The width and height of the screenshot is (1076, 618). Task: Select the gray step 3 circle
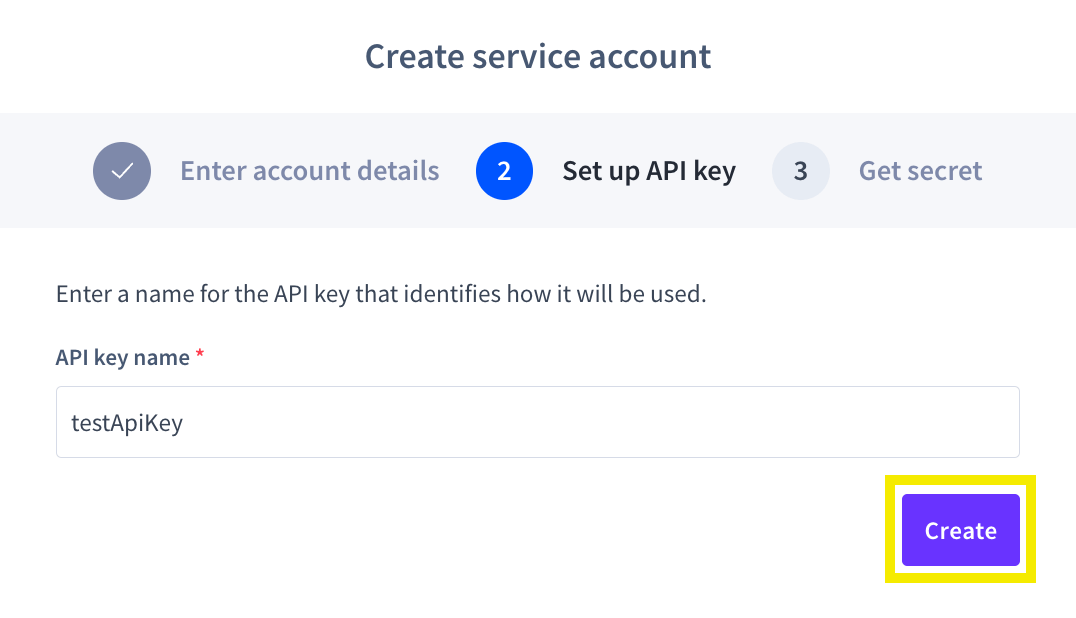point(800,171)
